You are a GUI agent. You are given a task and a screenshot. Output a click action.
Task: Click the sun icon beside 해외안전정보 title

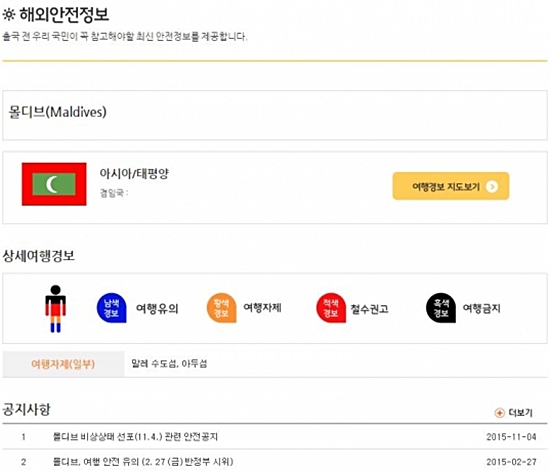click(x=9, y=15)
